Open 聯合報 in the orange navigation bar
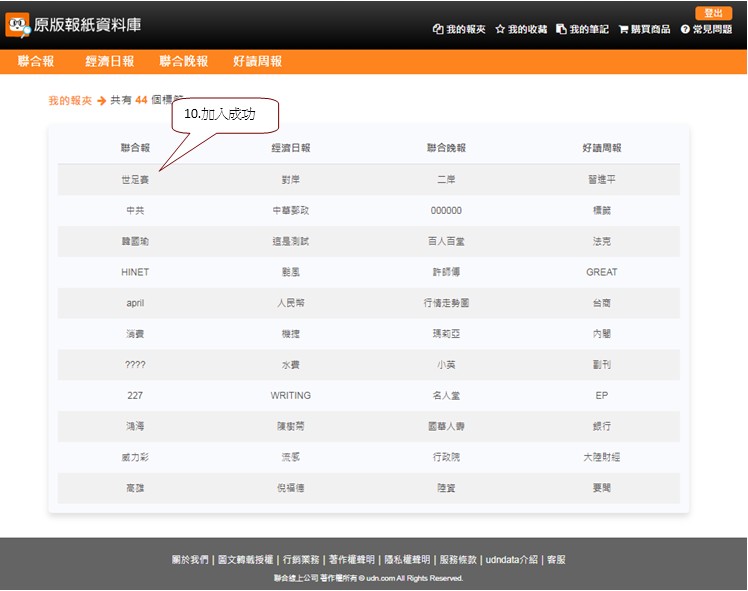Image resolution: width=748 pixels, height=591 pixels. 36,61
